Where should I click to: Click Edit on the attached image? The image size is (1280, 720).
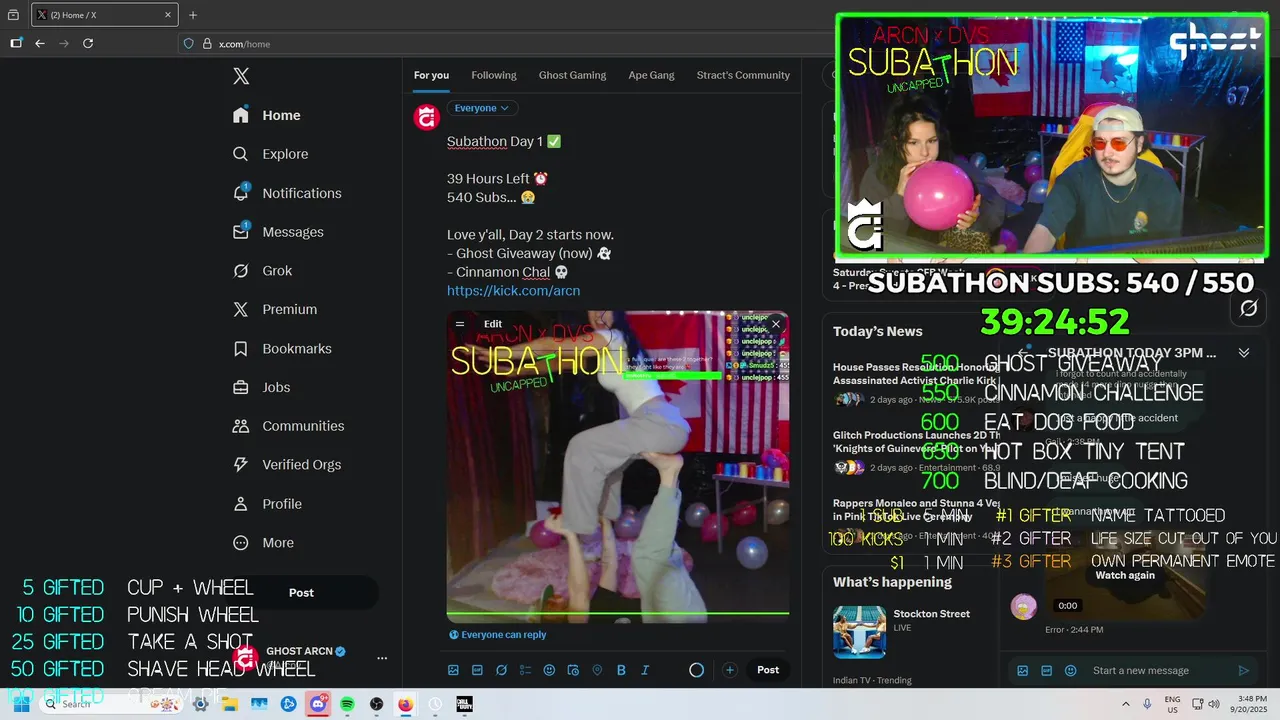coord(493,324)
